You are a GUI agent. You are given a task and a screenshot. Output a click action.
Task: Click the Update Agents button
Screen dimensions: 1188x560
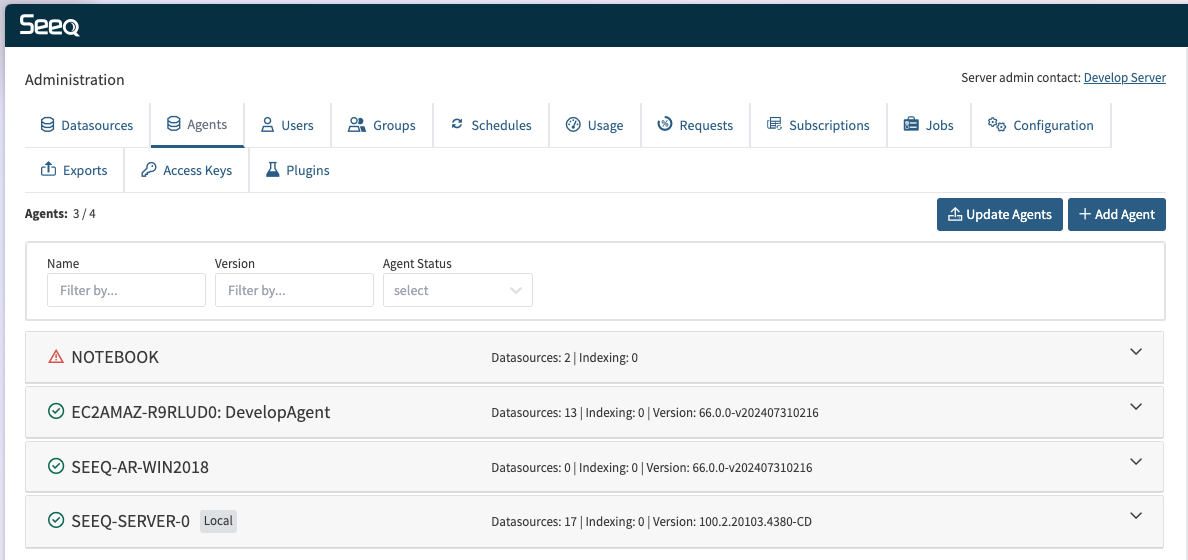click(x=999, y=214)
